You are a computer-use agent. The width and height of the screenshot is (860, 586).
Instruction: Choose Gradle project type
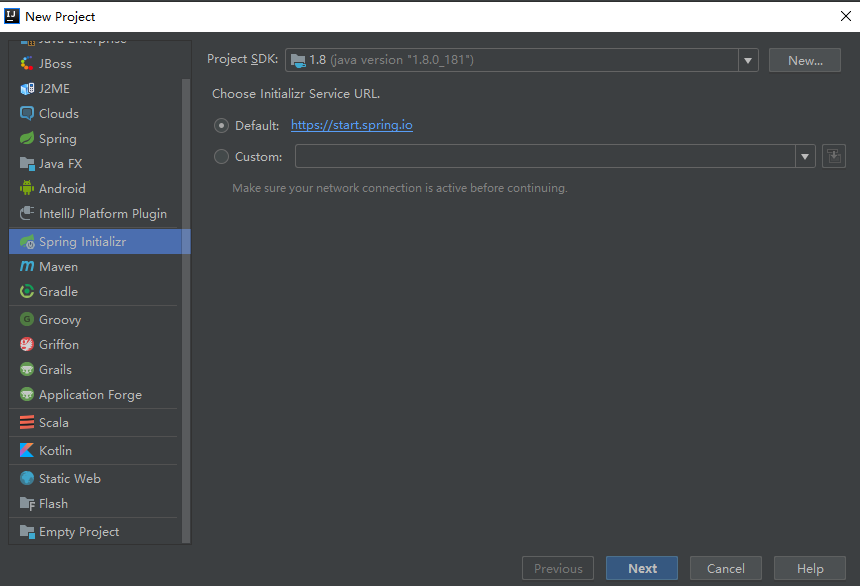(95, 291)
